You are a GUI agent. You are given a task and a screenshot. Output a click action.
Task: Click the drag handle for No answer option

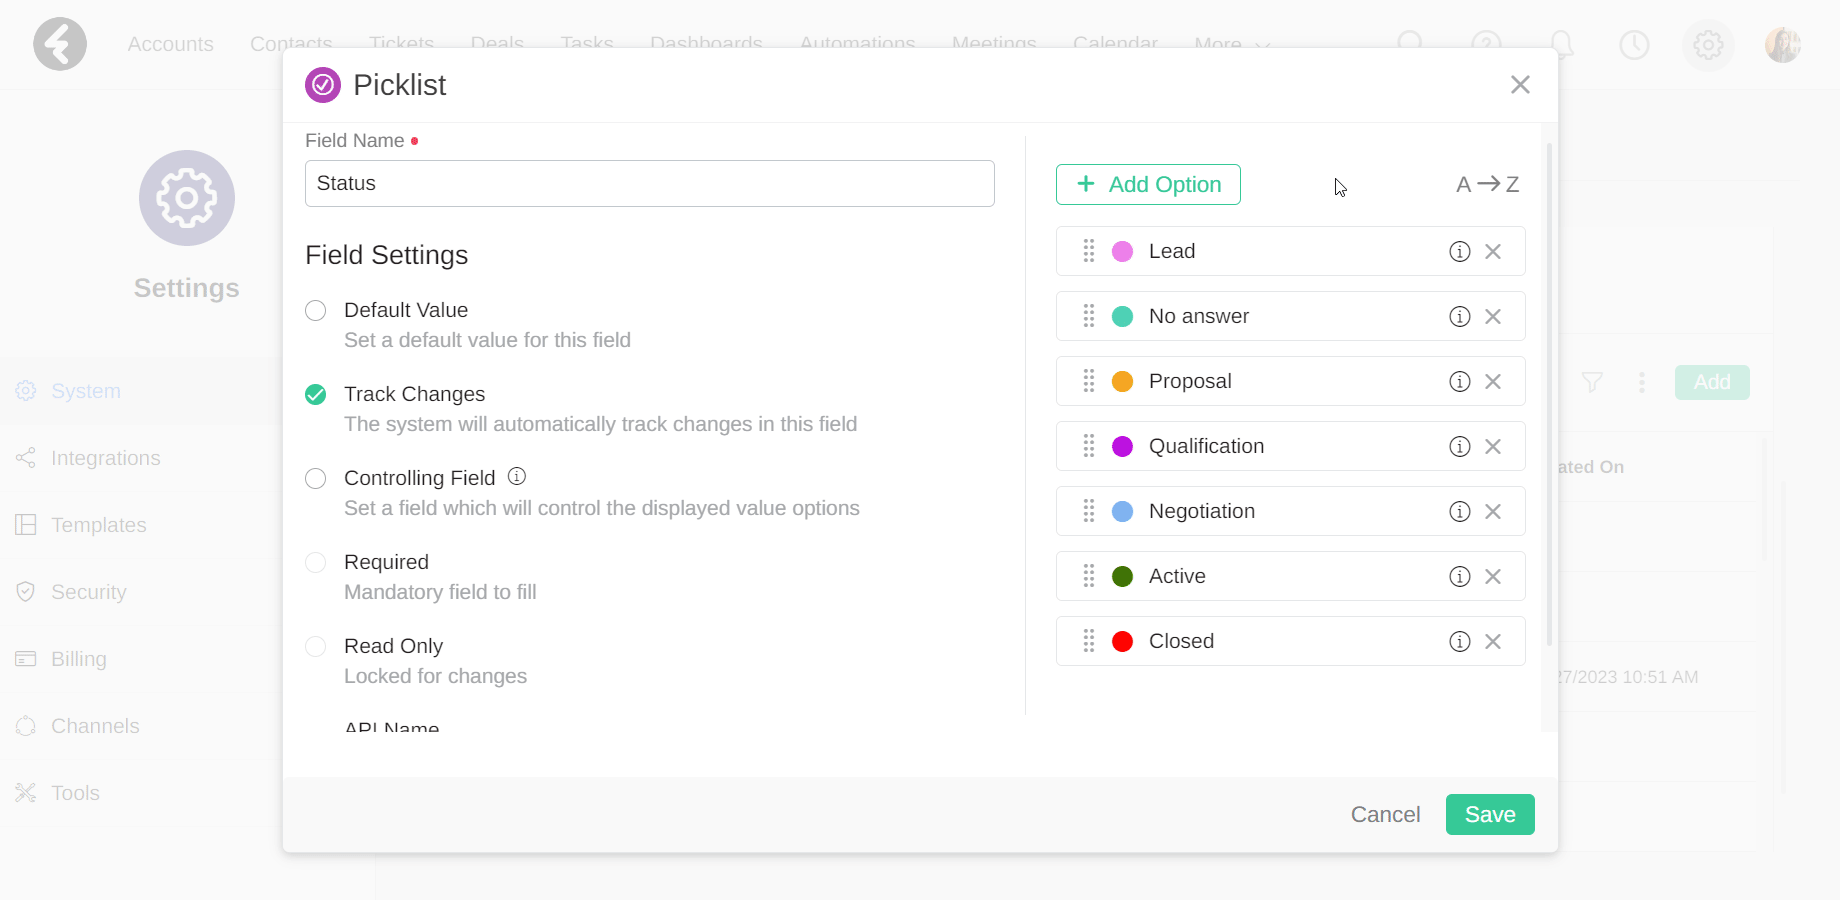coord(1089,316)
